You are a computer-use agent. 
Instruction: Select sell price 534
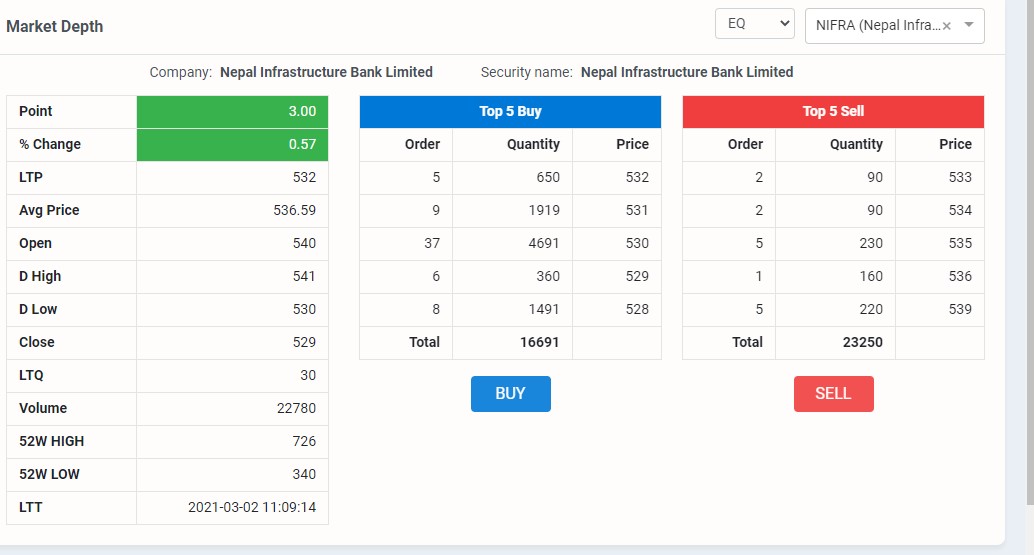point(960,210)
